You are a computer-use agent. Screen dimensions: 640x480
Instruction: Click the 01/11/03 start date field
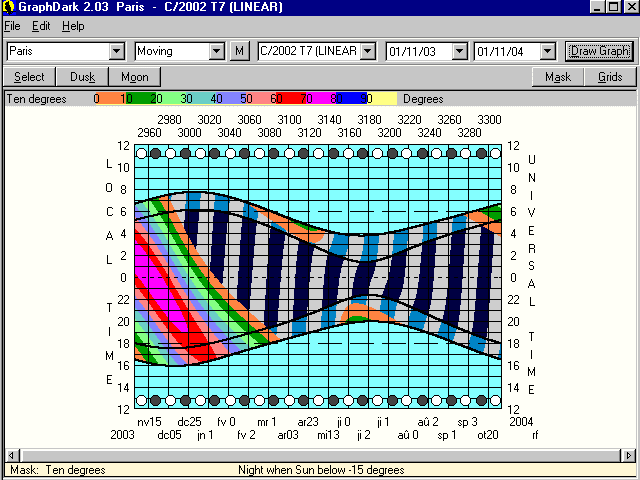click(x=420, y=51)
